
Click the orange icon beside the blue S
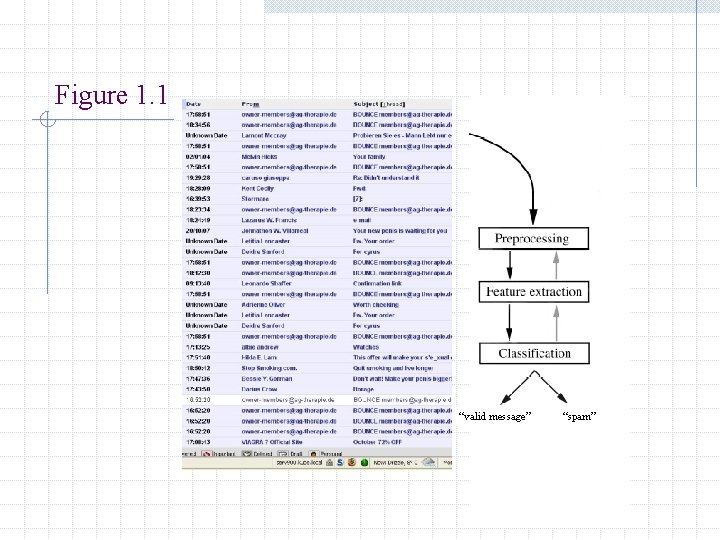coord(352,462)
